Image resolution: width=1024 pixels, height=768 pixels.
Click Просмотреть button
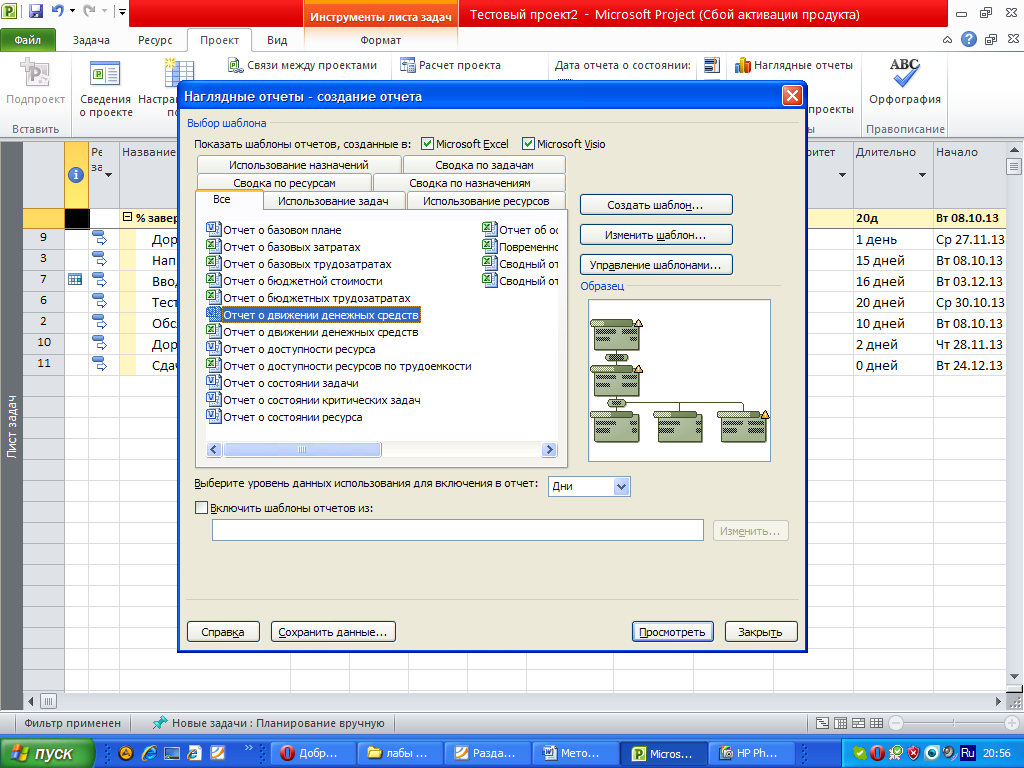click(672, 632)
